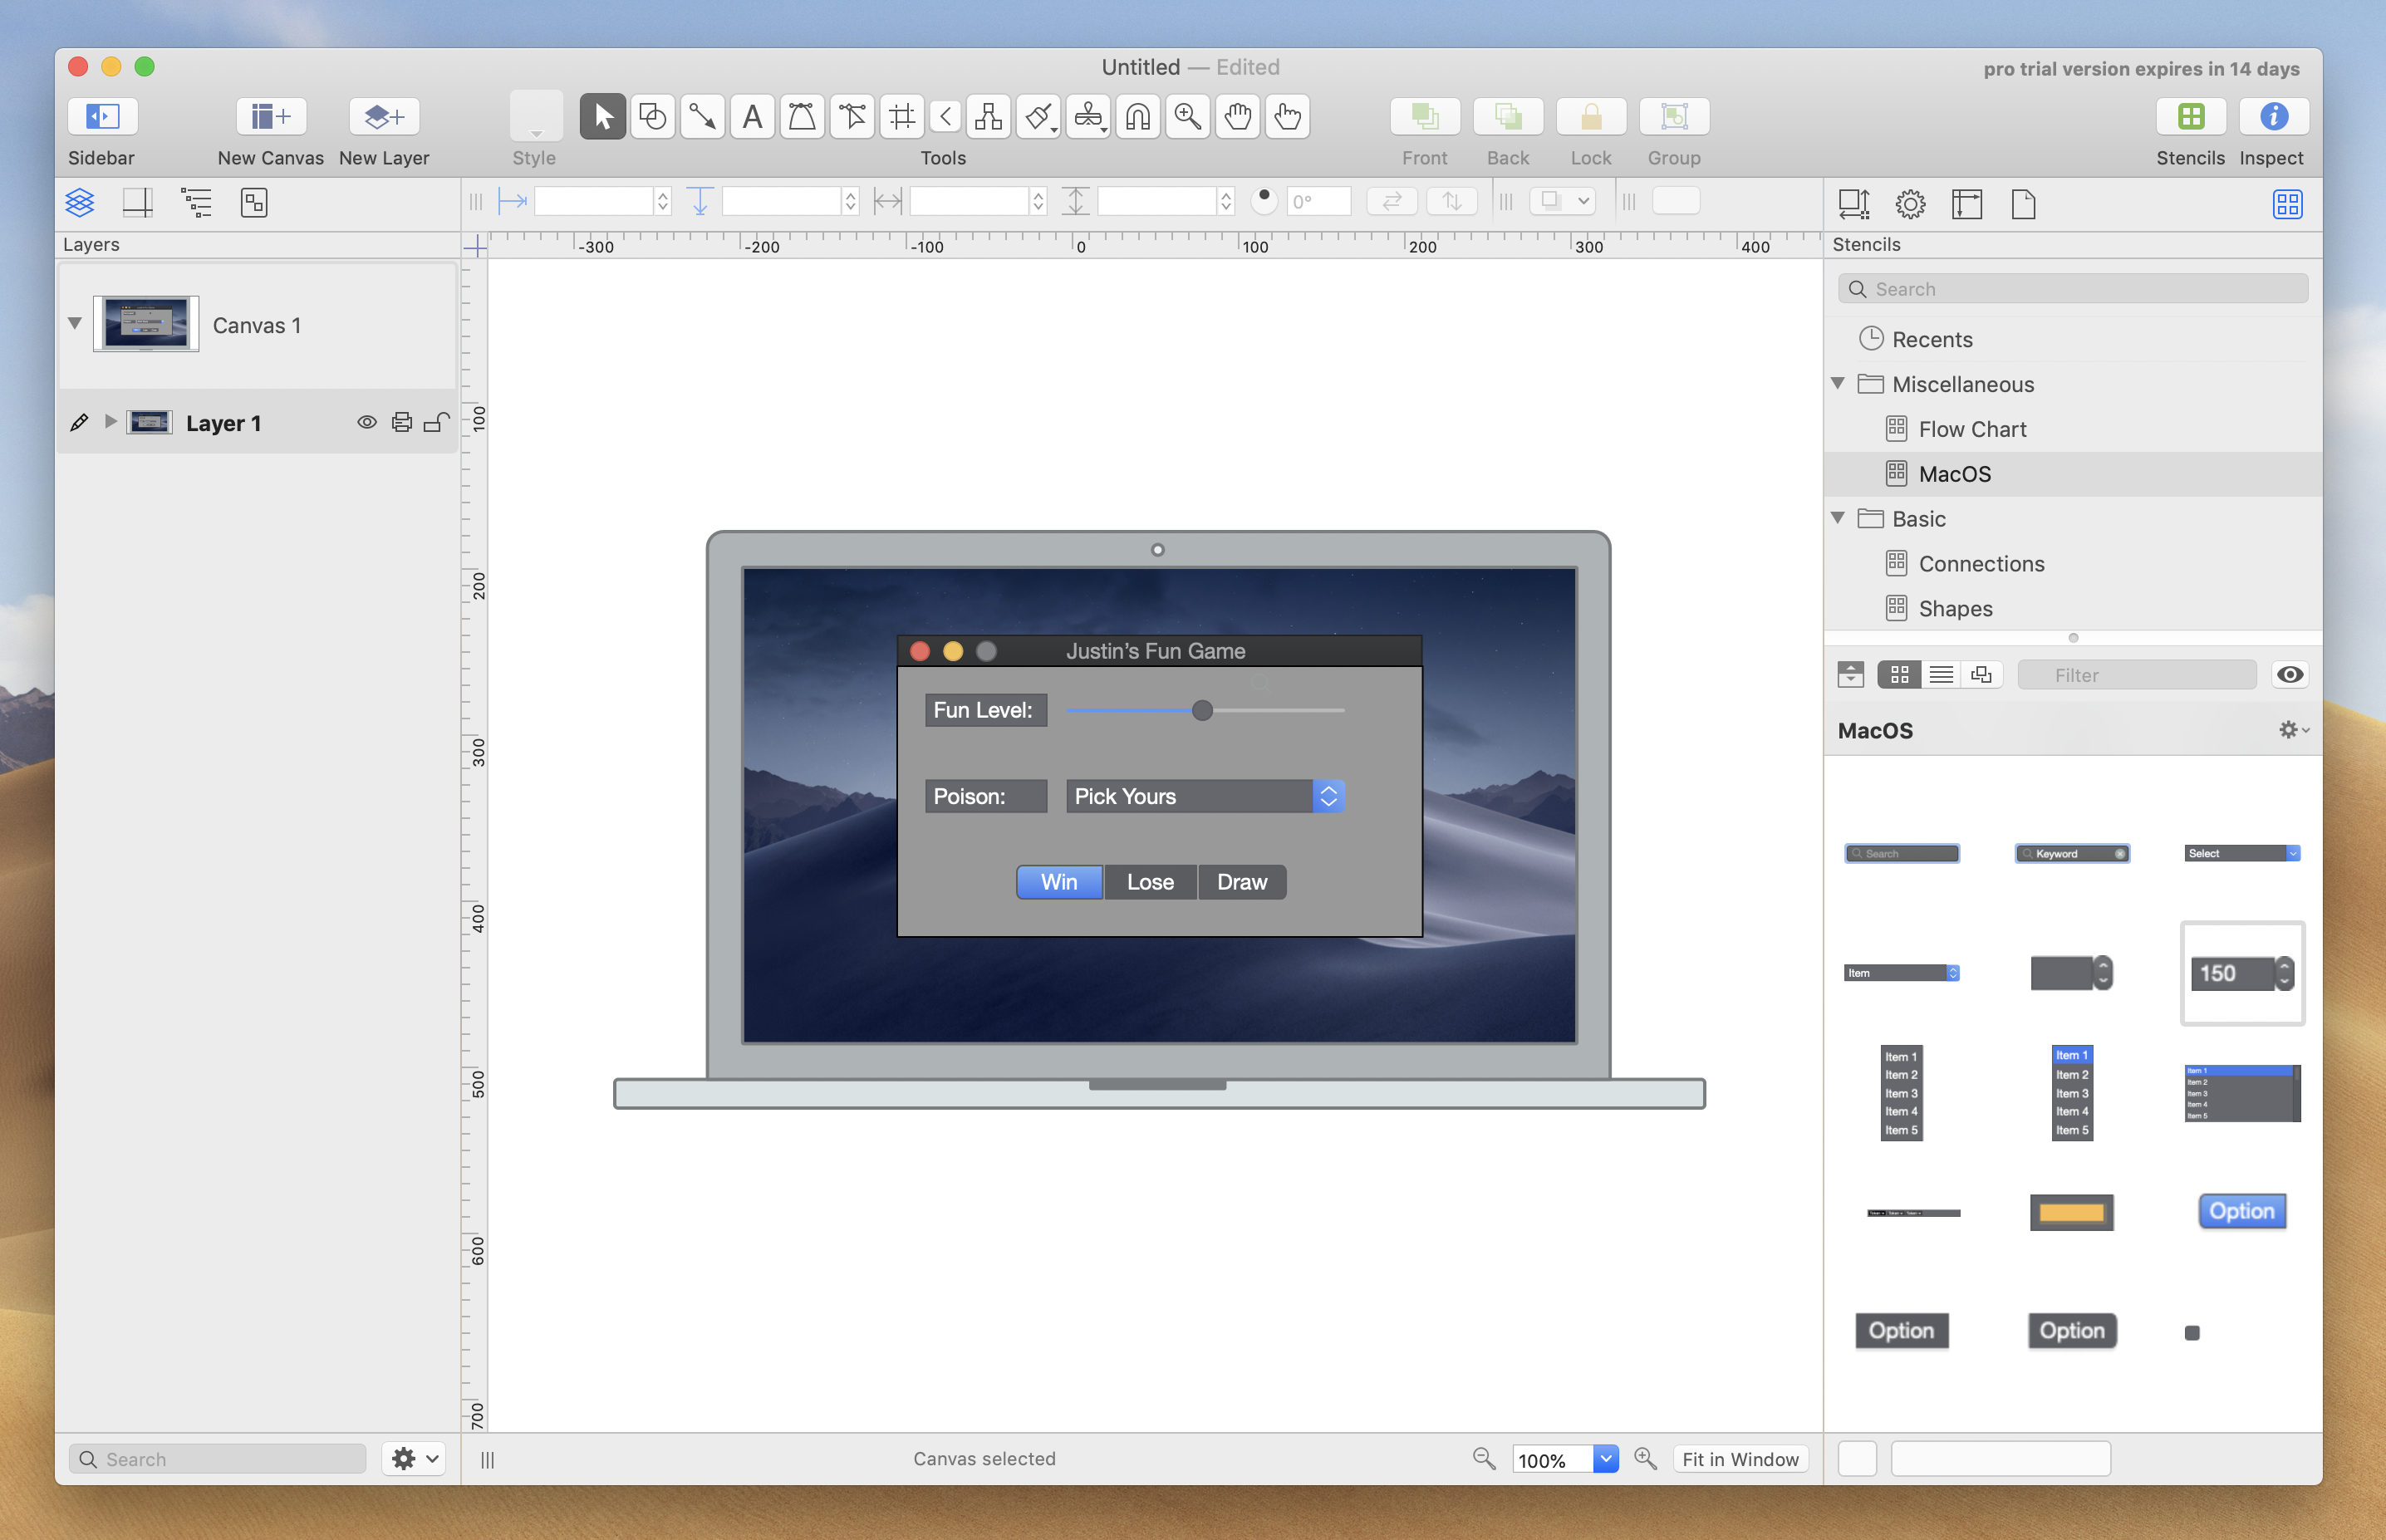Image resolution: width=2386 pixels, height=1540 pixels.
Task: Select the Hand tool
Action: pos(1236,116)
